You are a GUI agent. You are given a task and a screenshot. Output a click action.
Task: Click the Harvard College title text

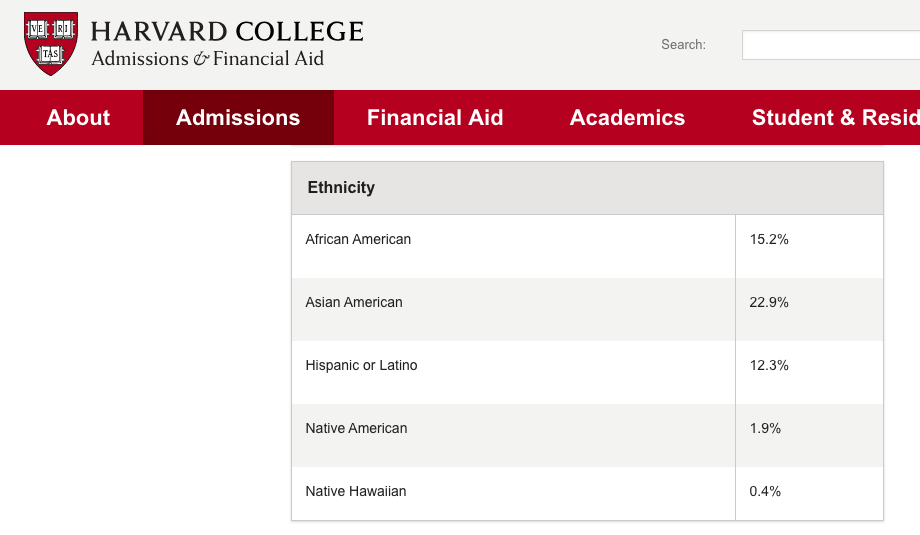[x=227, y=32]
